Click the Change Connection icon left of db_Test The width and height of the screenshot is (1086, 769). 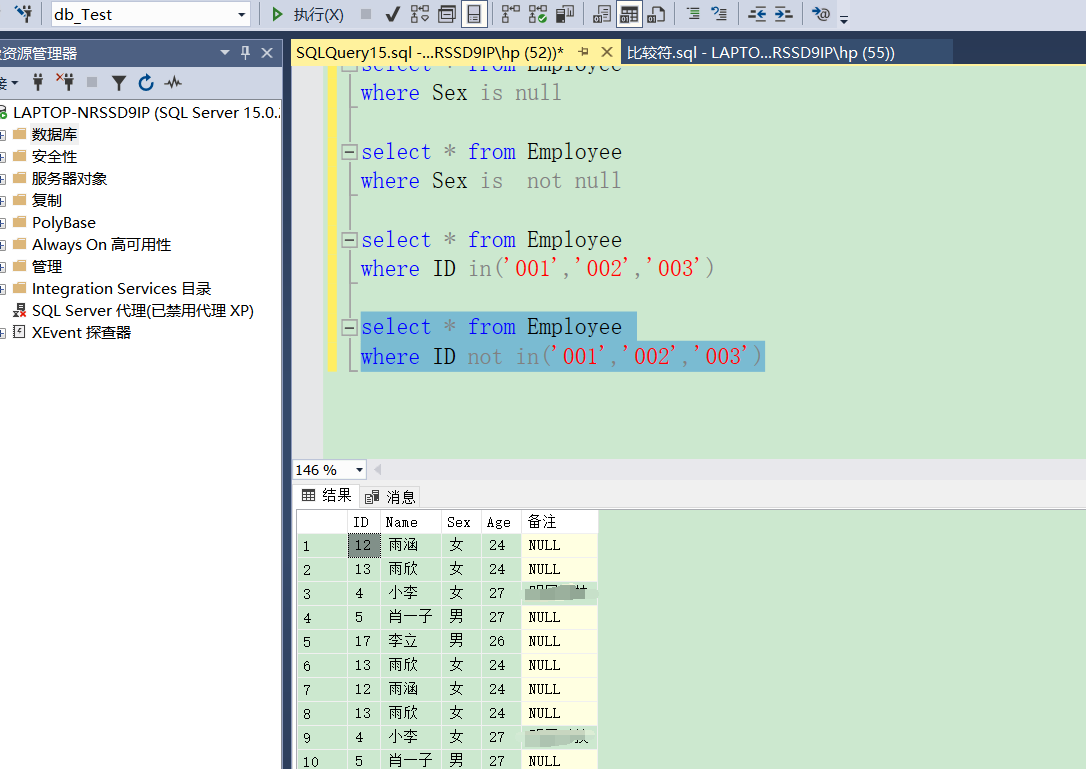[24, 14]
